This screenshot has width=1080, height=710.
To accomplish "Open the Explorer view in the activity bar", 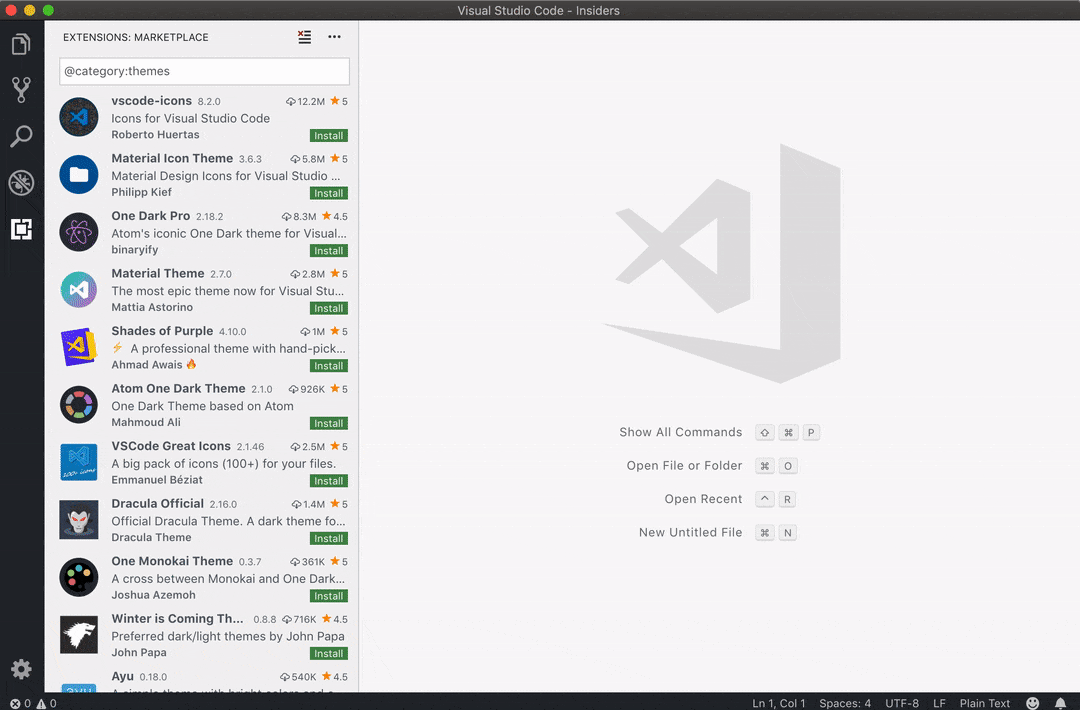I will (22, 44).
